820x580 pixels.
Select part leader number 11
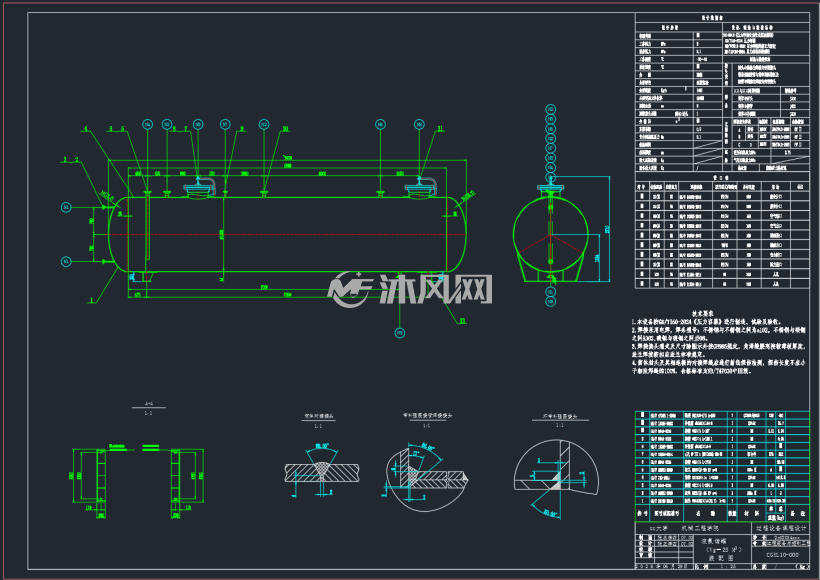[x=440, y=128]
